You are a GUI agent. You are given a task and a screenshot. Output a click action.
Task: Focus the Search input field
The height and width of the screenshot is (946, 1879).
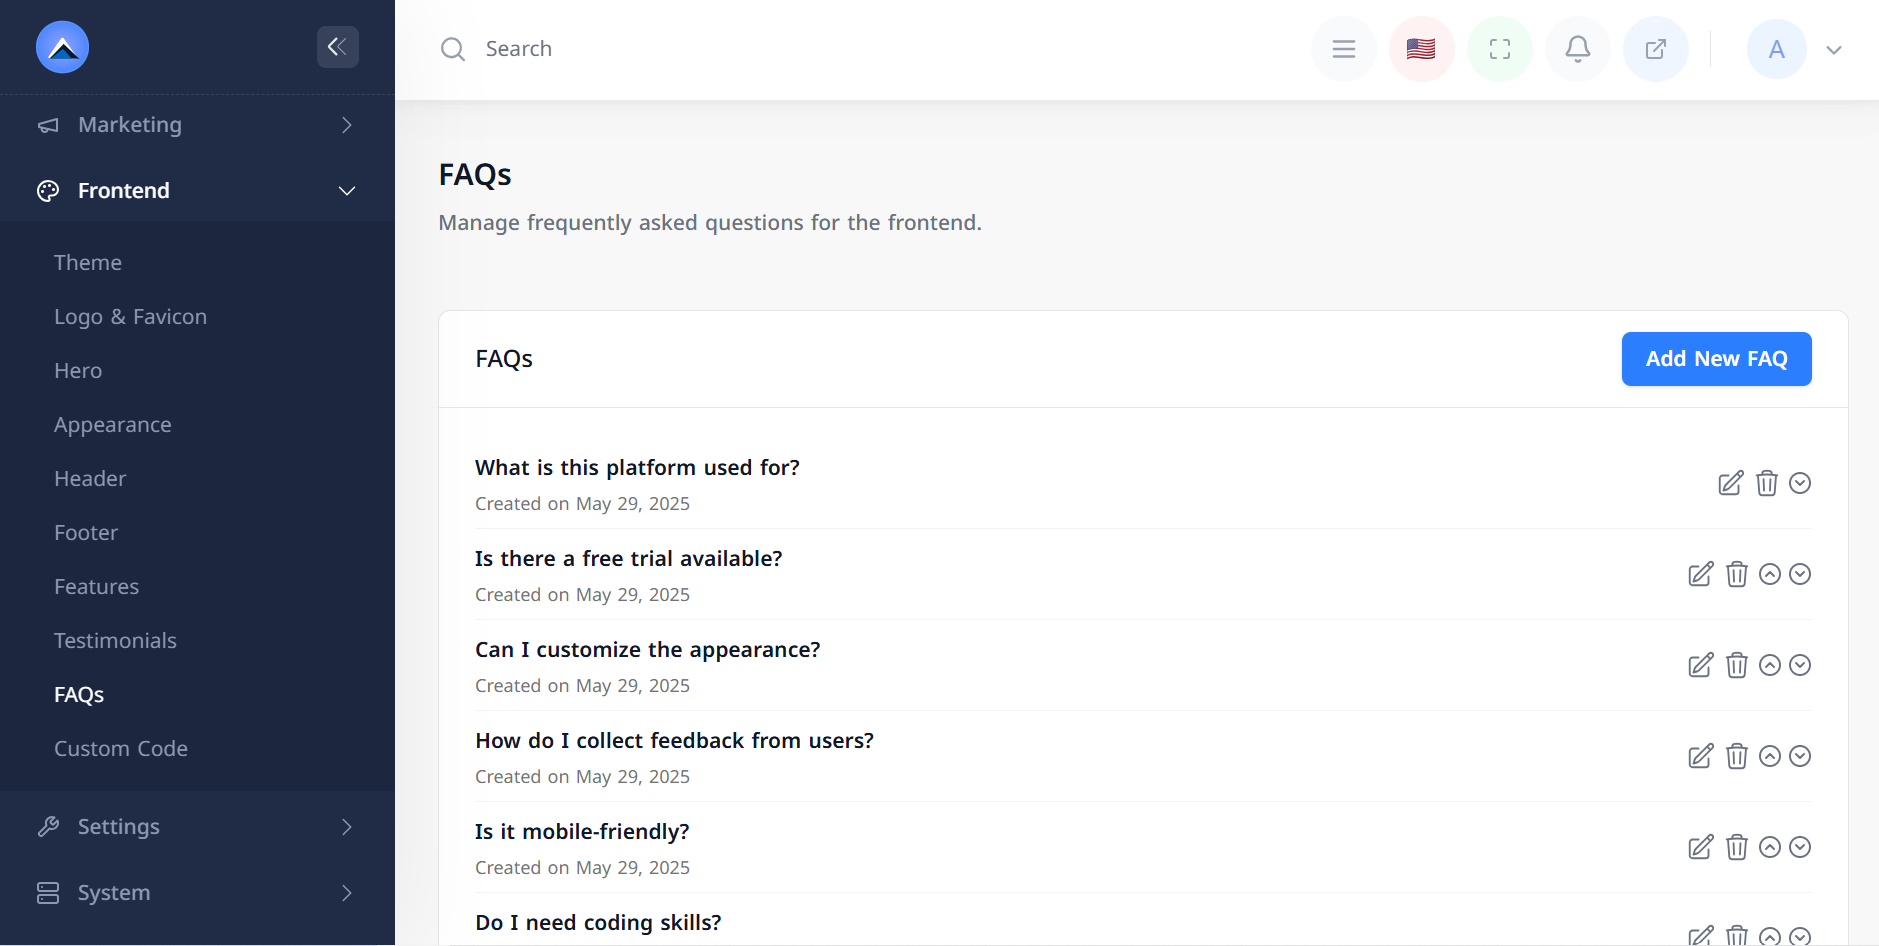tap(700, 49)
